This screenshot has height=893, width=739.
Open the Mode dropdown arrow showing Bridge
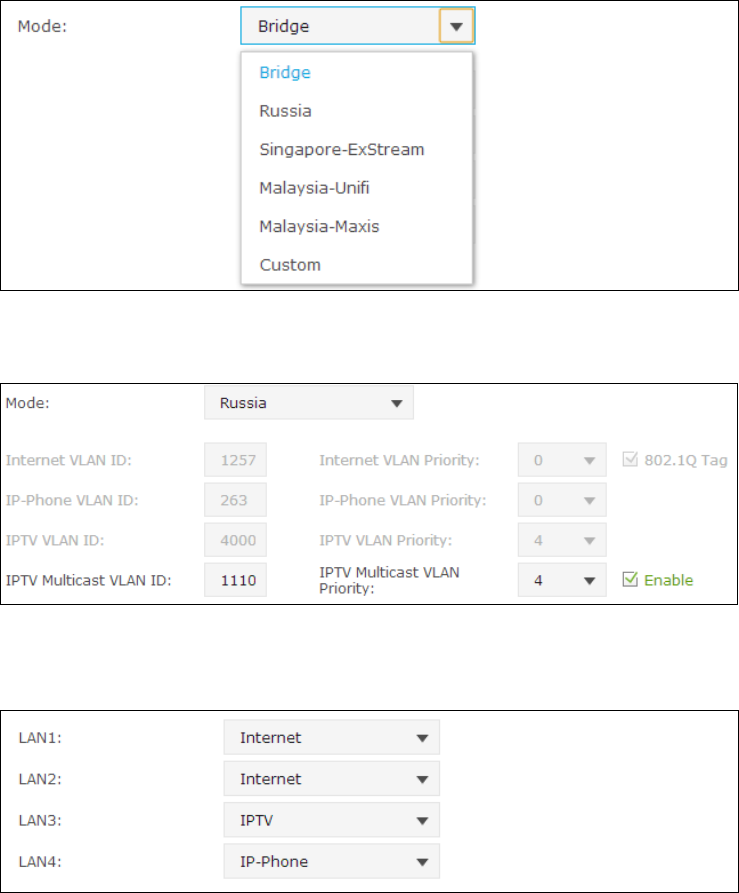[456, 26]
